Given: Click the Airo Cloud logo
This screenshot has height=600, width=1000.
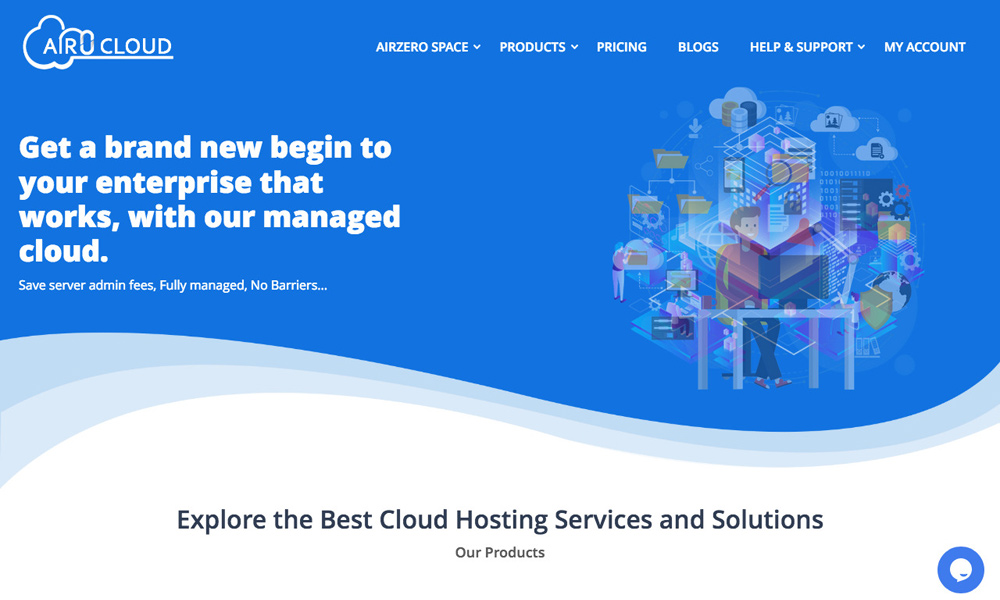Looking at the screenshot, I should coord(98,43).
